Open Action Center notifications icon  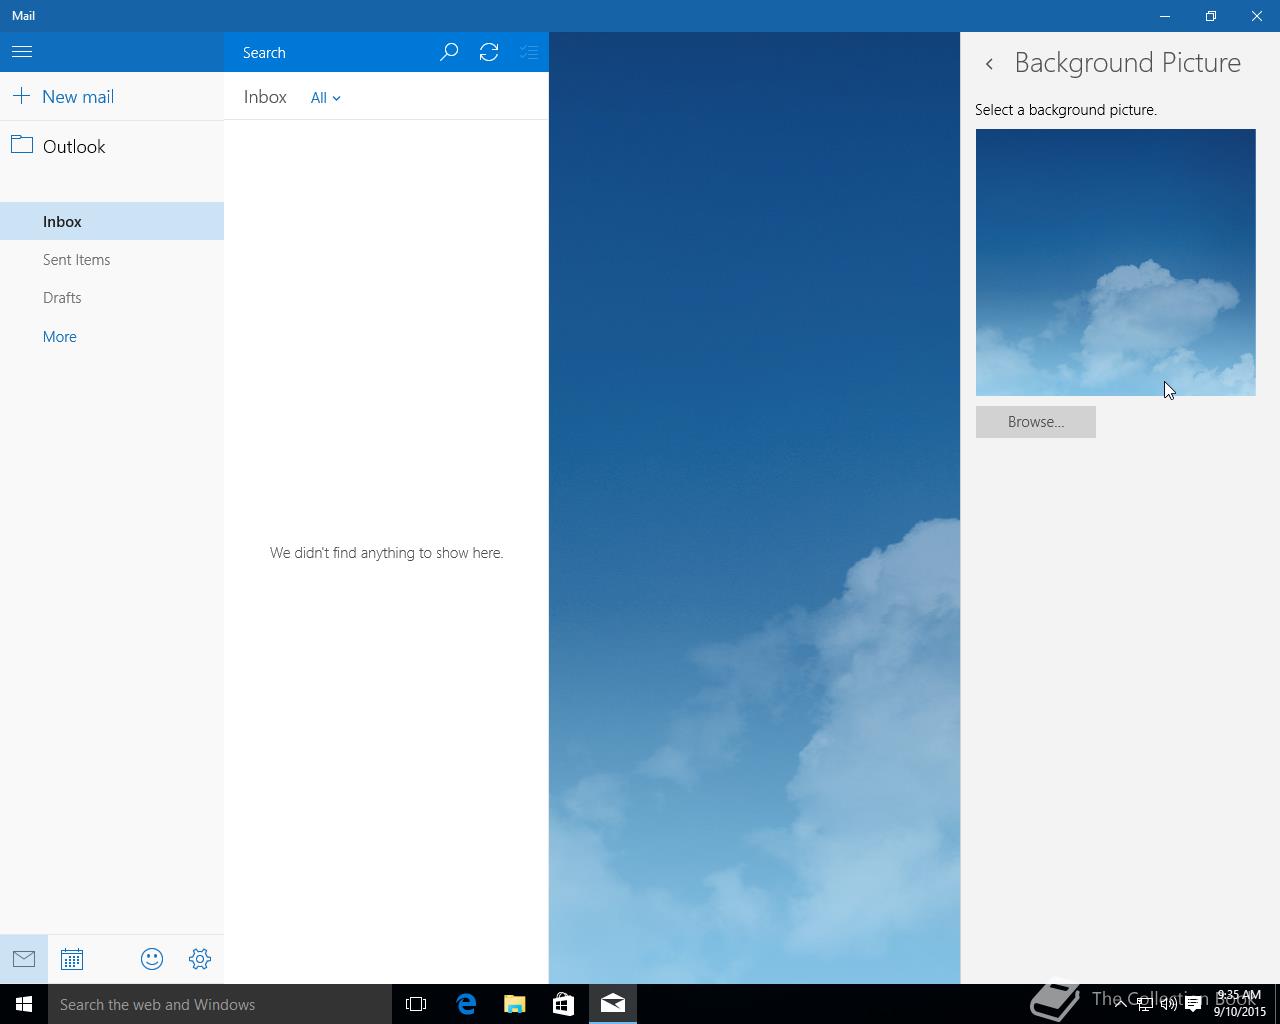[x=1193, y=1004]
